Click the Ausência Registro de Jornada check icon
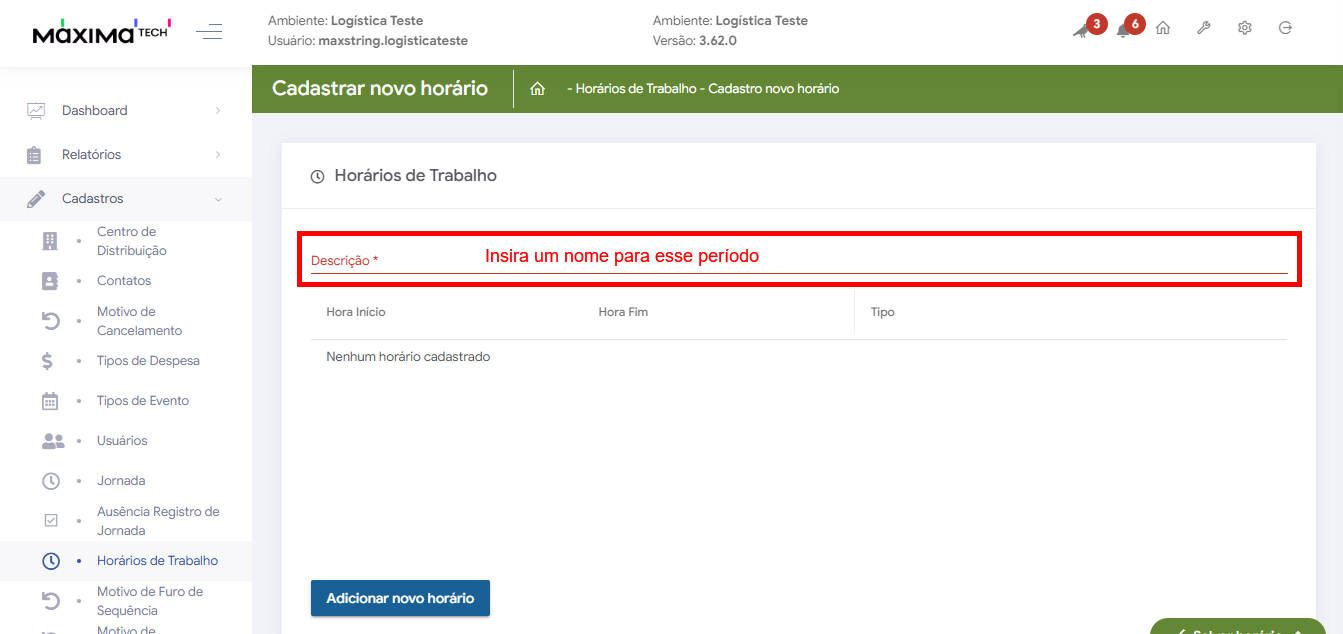This screenshot has height=634, width=1343. pyautogui.click(x=51, y=521)
